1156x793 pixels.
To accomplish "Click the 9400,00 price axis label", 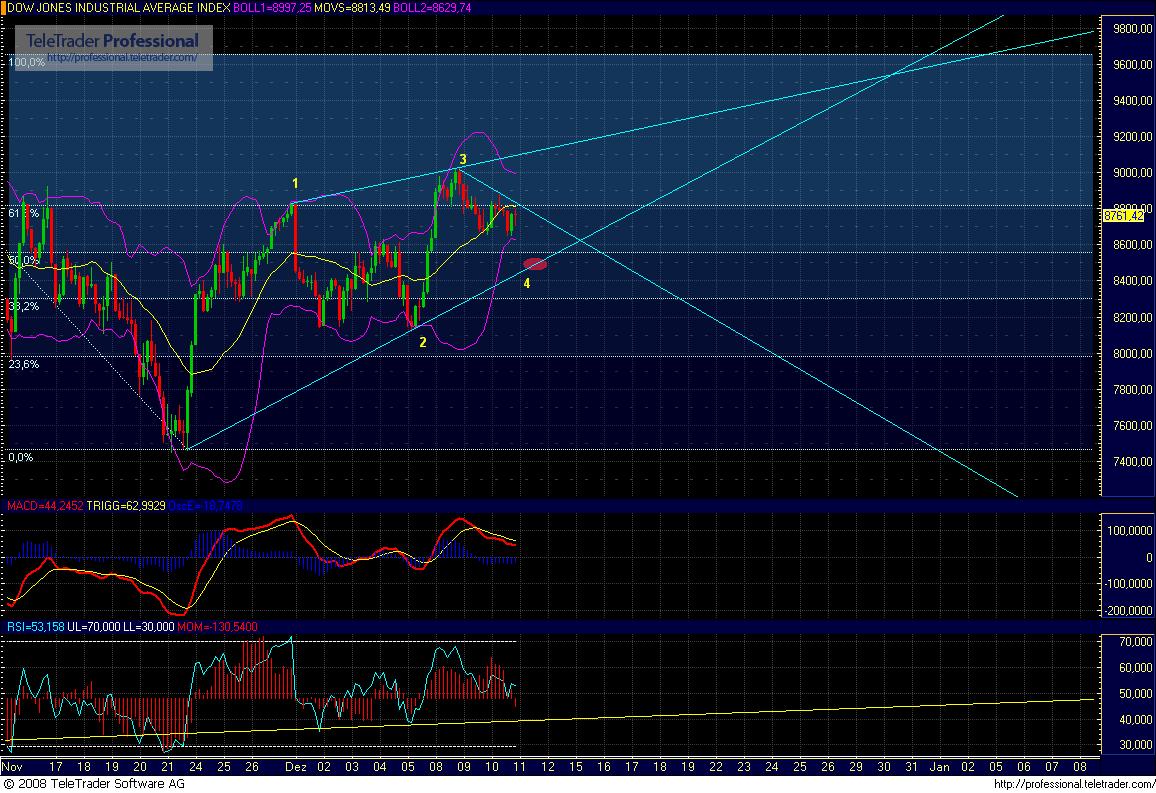I will point(1132,101).
